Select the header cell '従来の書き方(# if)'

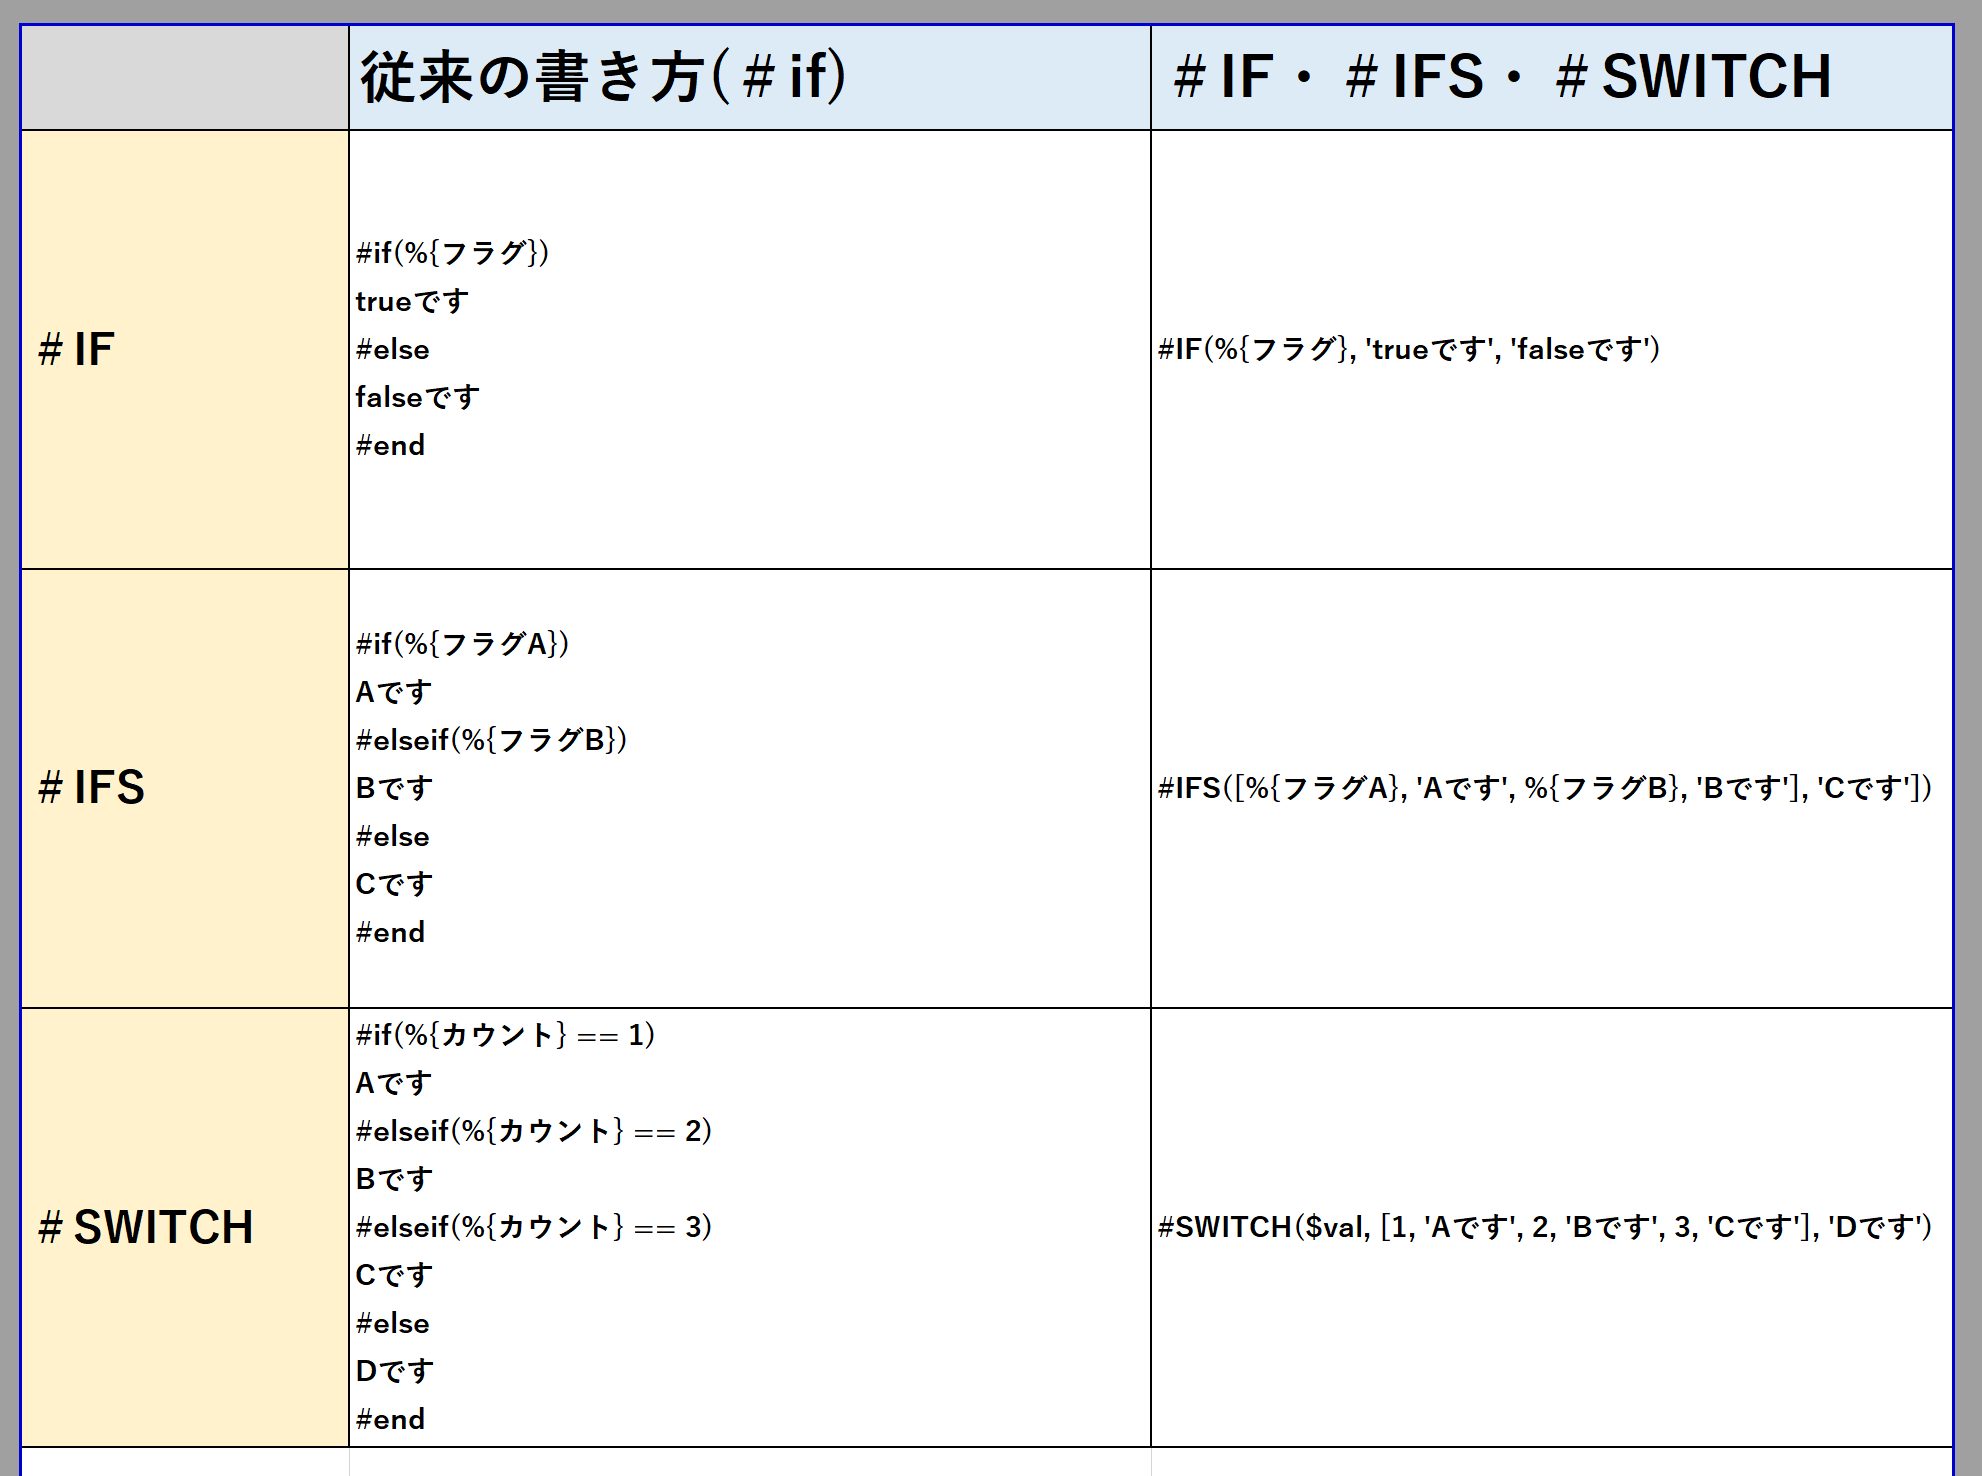(x=750, y=77)
